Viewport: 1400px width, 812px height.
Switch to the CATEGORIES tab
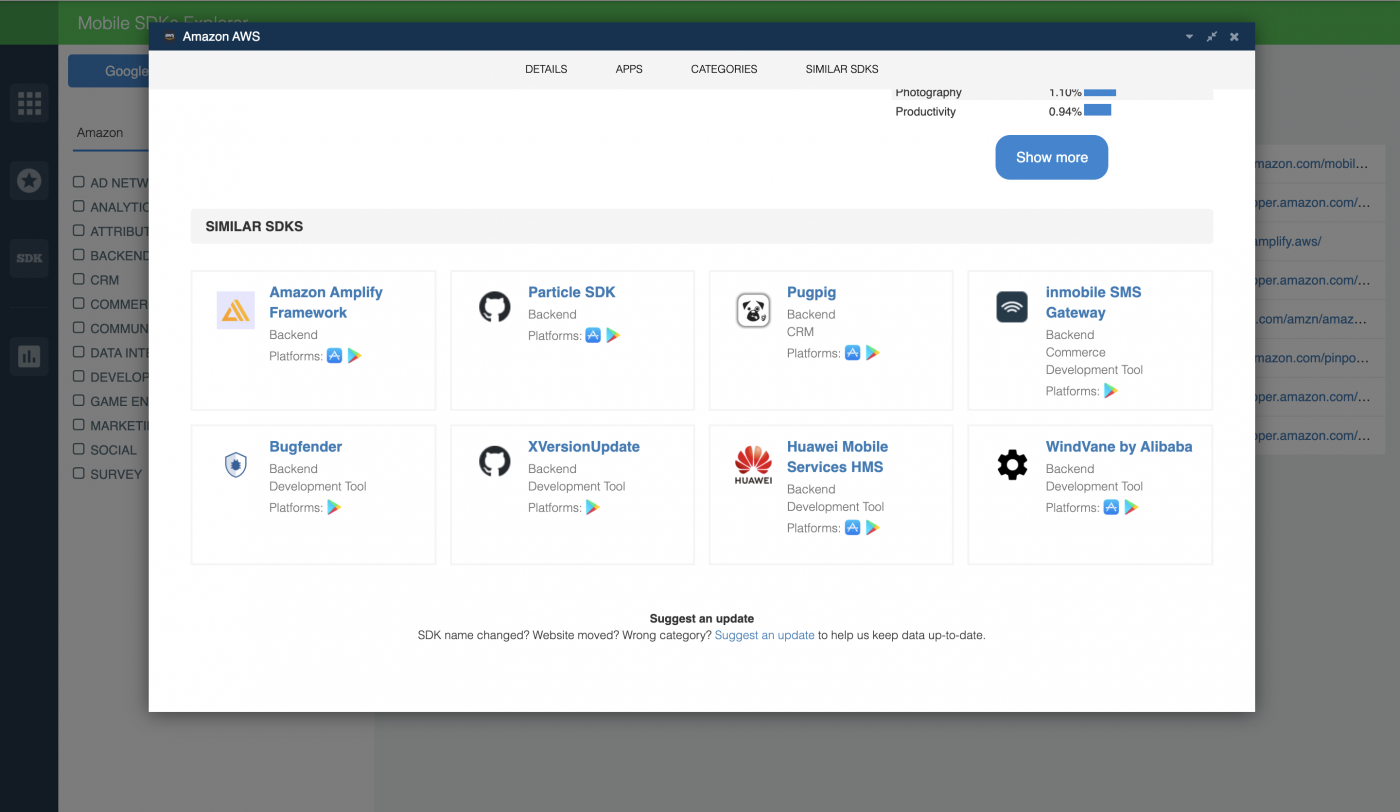coord(723,69)
